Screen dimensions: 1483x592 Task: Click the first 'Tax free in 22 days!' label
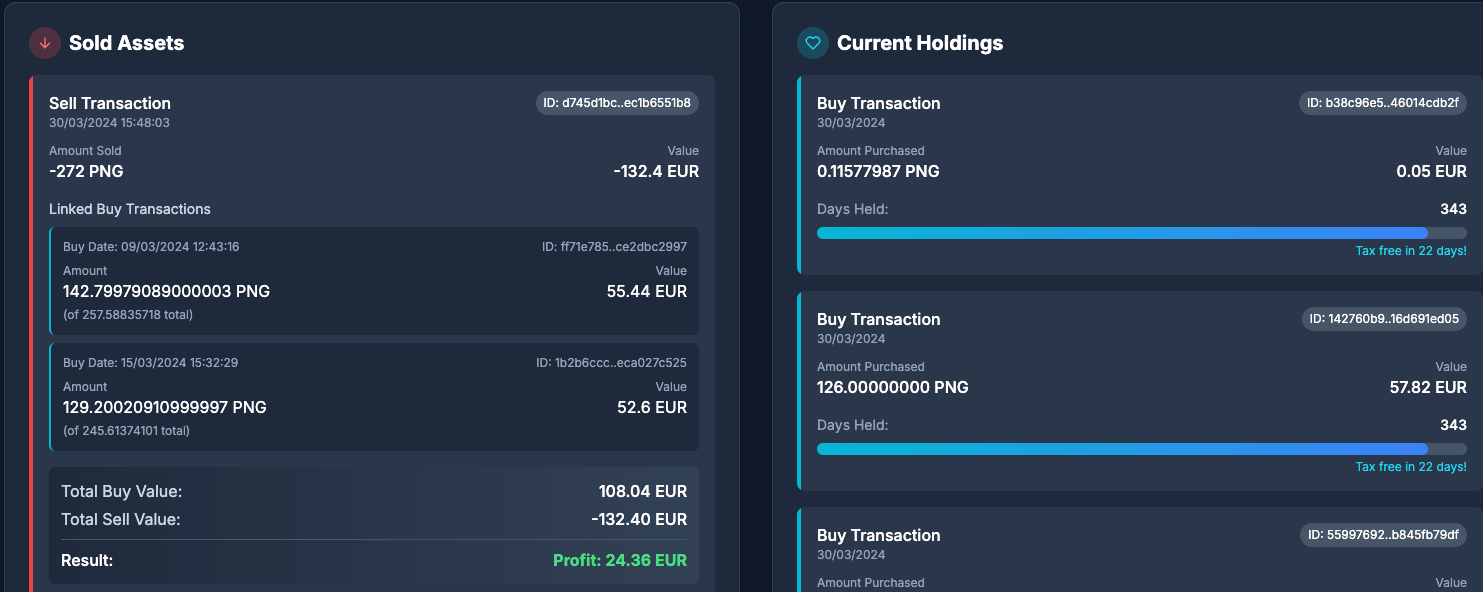pos(1411,251)
